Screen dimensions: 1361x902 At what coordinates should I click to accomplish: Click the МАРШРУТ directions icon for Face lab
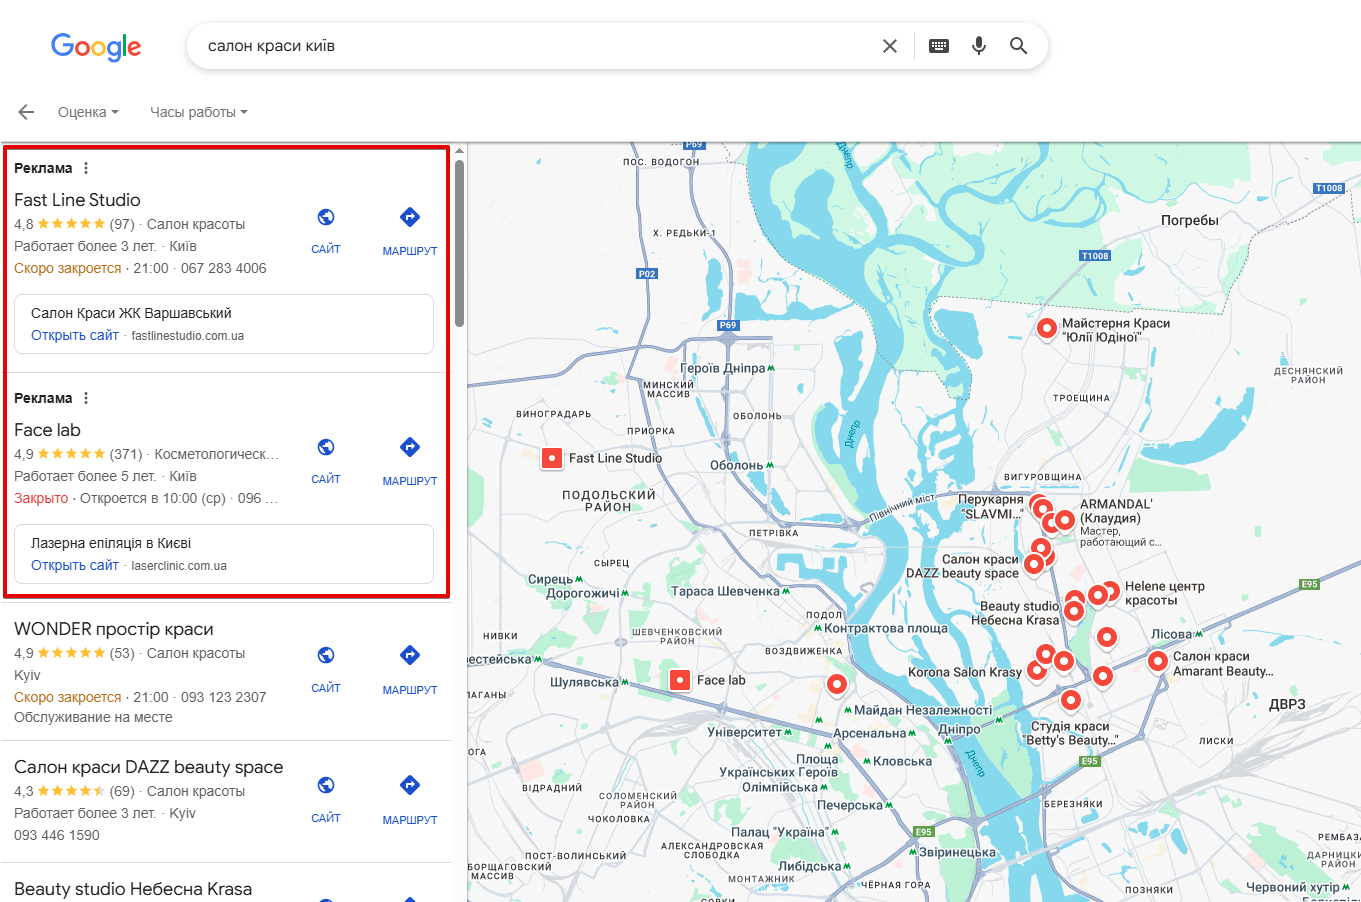pos(409,447)
